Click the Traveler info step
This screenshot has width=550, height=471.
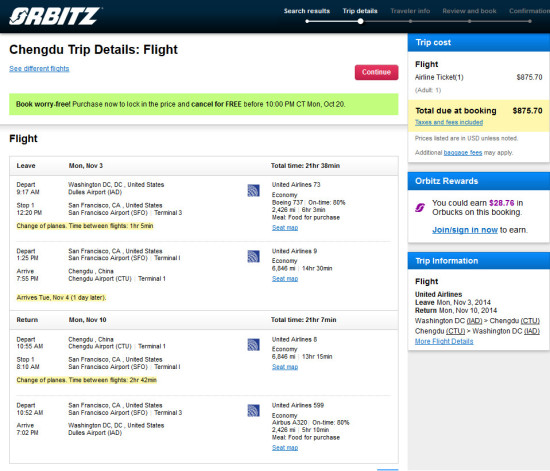(x=410, y=11)
